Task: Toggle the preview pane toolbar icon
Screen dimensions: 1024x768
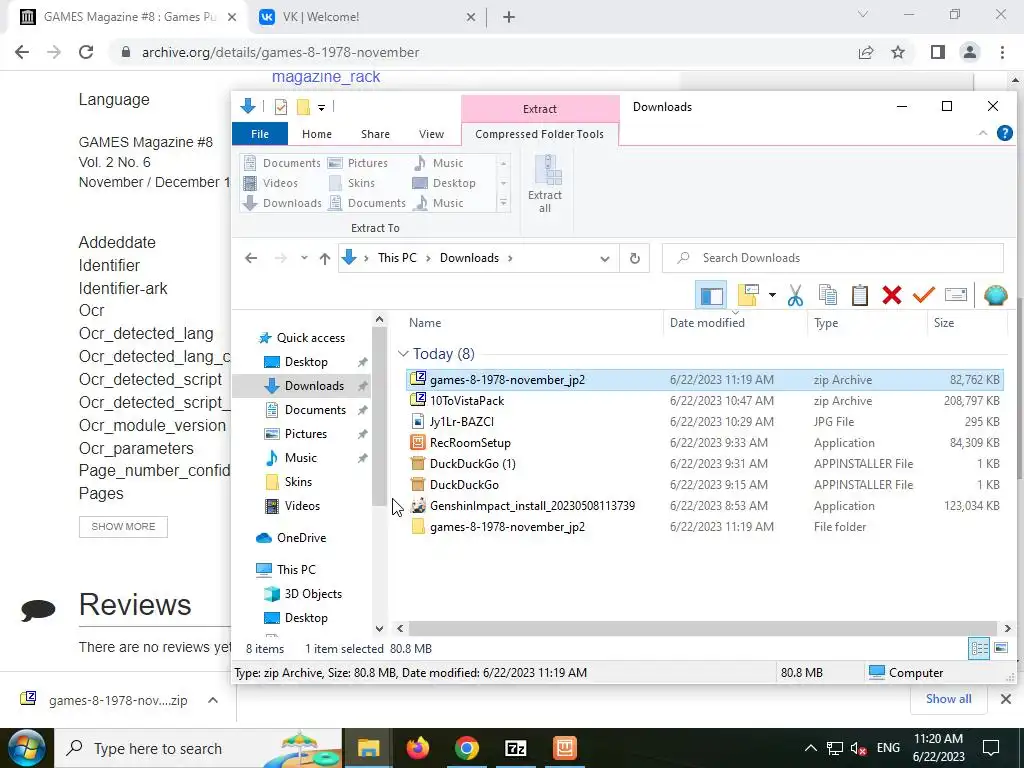Action: point(711,295)
